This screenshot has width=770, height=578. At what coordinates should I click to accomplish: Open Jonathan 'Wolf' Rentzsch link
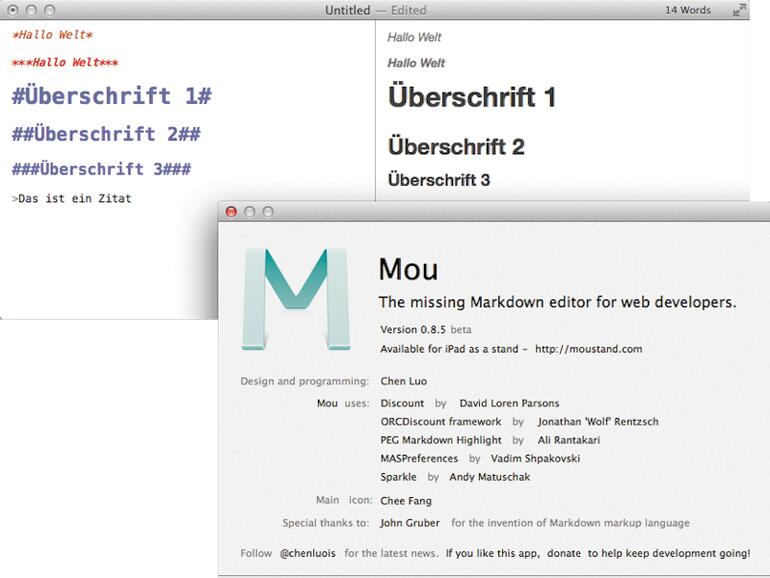pyautogui.click(x=598, y=421)
